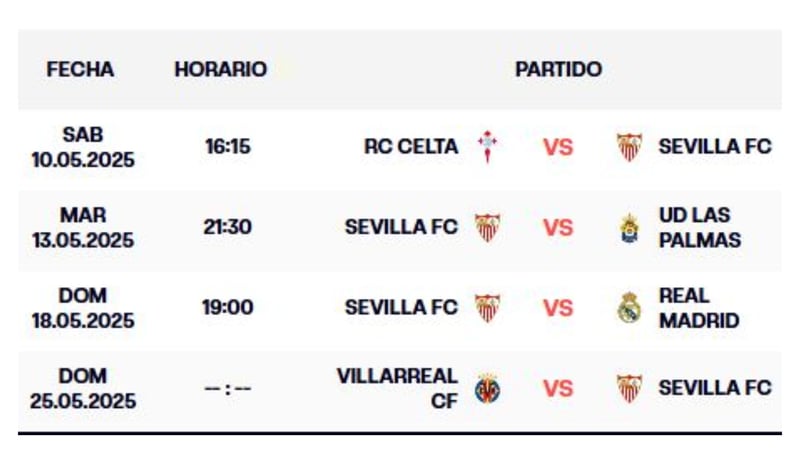Image resolution: width=800 pixels, height=453 pixels.
Task: Click the unconfirmed --:-- time placeholder
Action: pos(227,388)
